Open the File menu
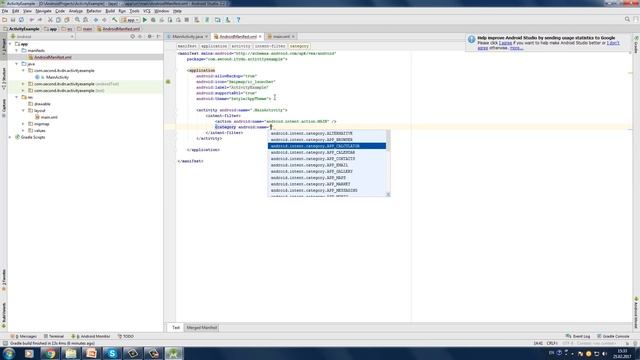Screen dimensions: 640x360 tap(5, 11)
